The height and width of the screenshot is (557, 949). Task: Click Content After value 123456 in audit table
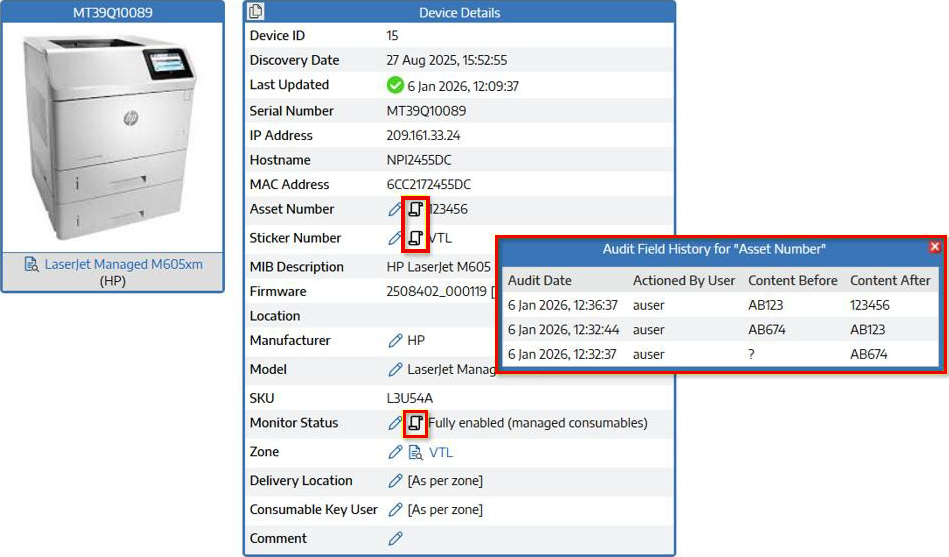[x=870, y=305]
